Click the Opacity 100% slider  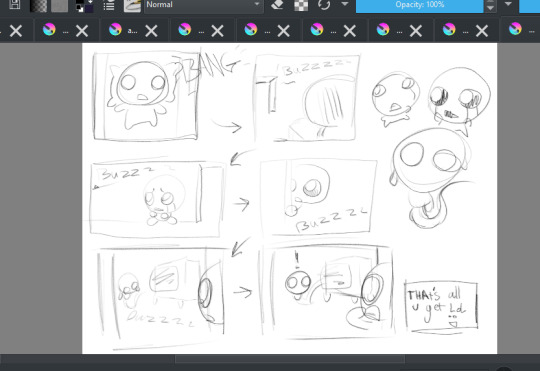click(x=419, y=5)
